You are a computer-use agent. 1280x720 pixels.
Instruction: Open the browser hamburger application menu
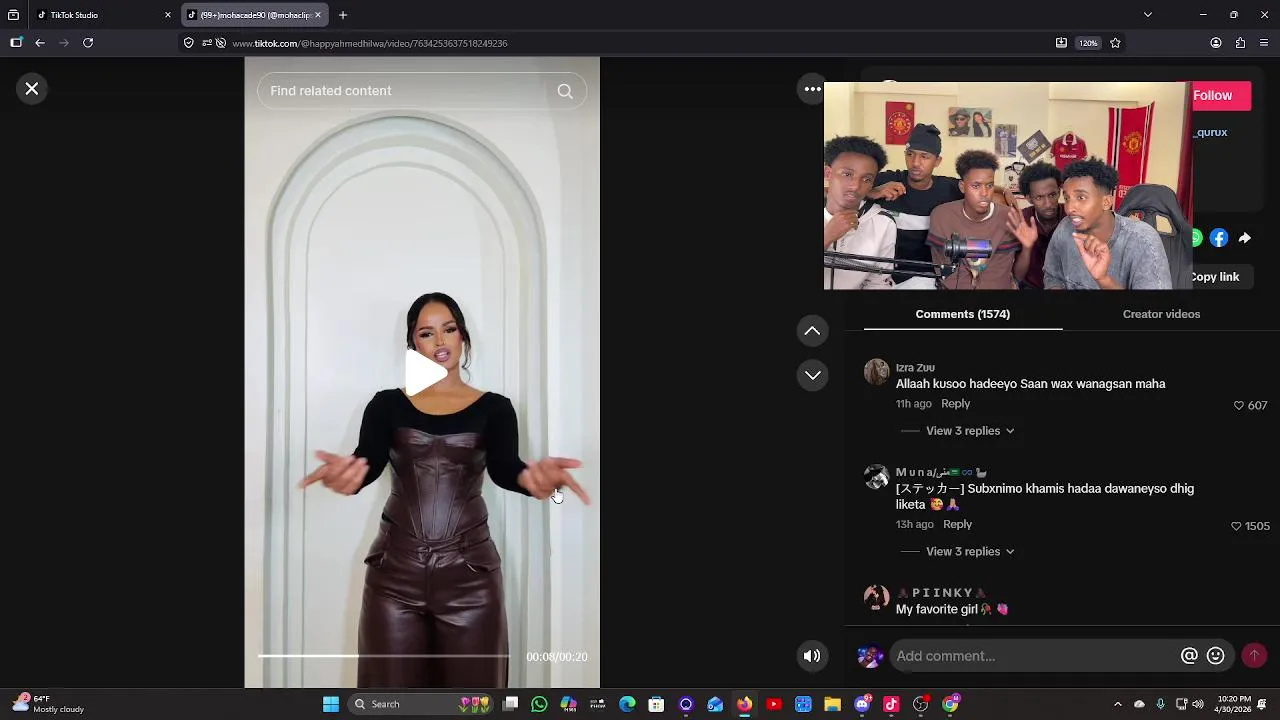pos(1264,43)
